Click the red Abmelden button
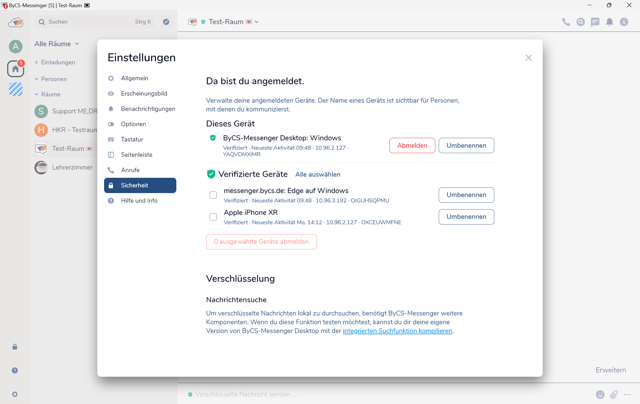The image size is (640, 404). [x=411, y=145]
